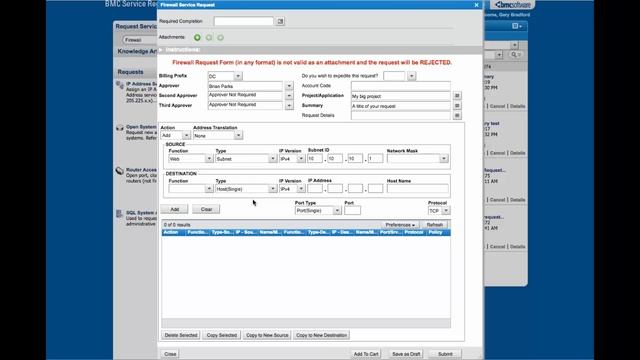
Task: Click the Request Details field
Action: click(x=400, y=116)
